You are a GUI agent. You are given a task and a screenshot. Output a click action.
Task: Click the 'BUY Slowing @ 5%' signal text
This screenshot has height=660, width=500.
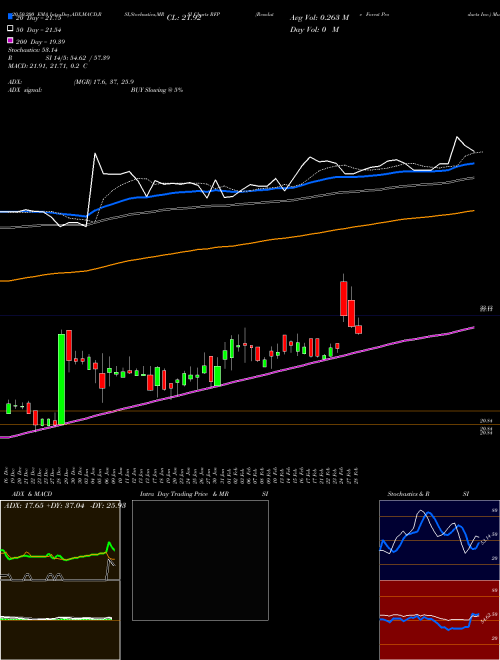click(x=157, y=90)
